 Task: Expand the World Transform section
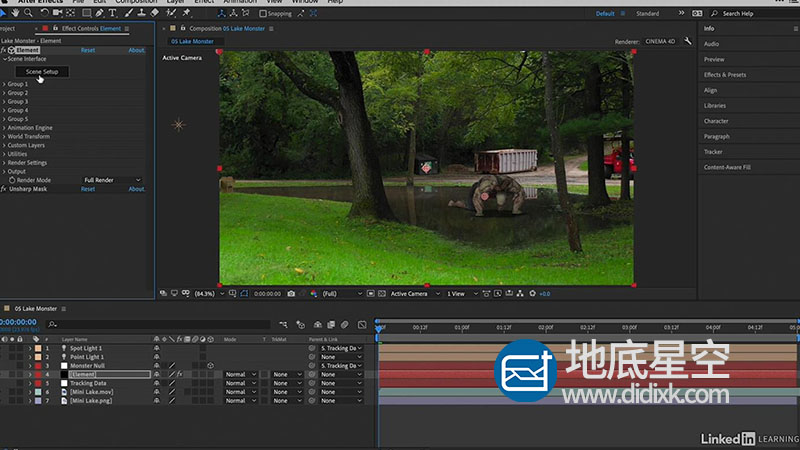click(x=5, y=136)
